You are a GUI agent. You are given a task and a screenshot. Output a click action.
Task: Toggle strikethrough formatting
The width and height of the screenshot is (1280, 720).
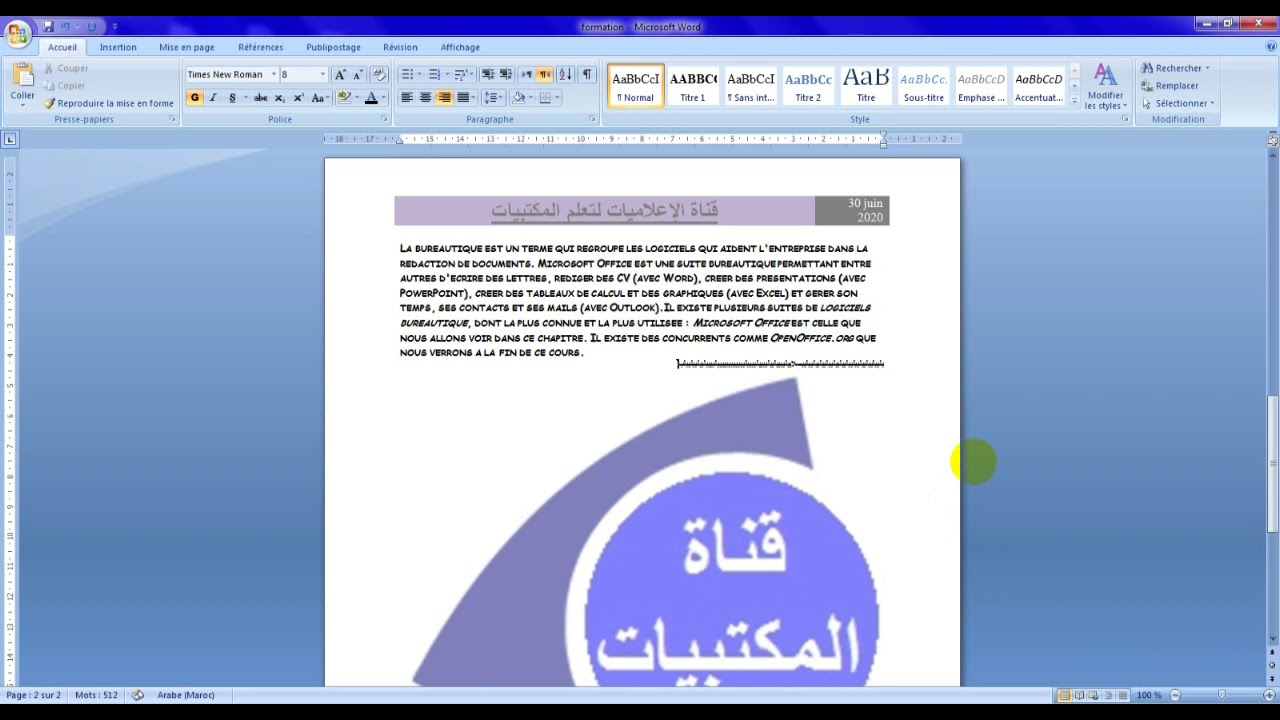[x=260, y=97]
